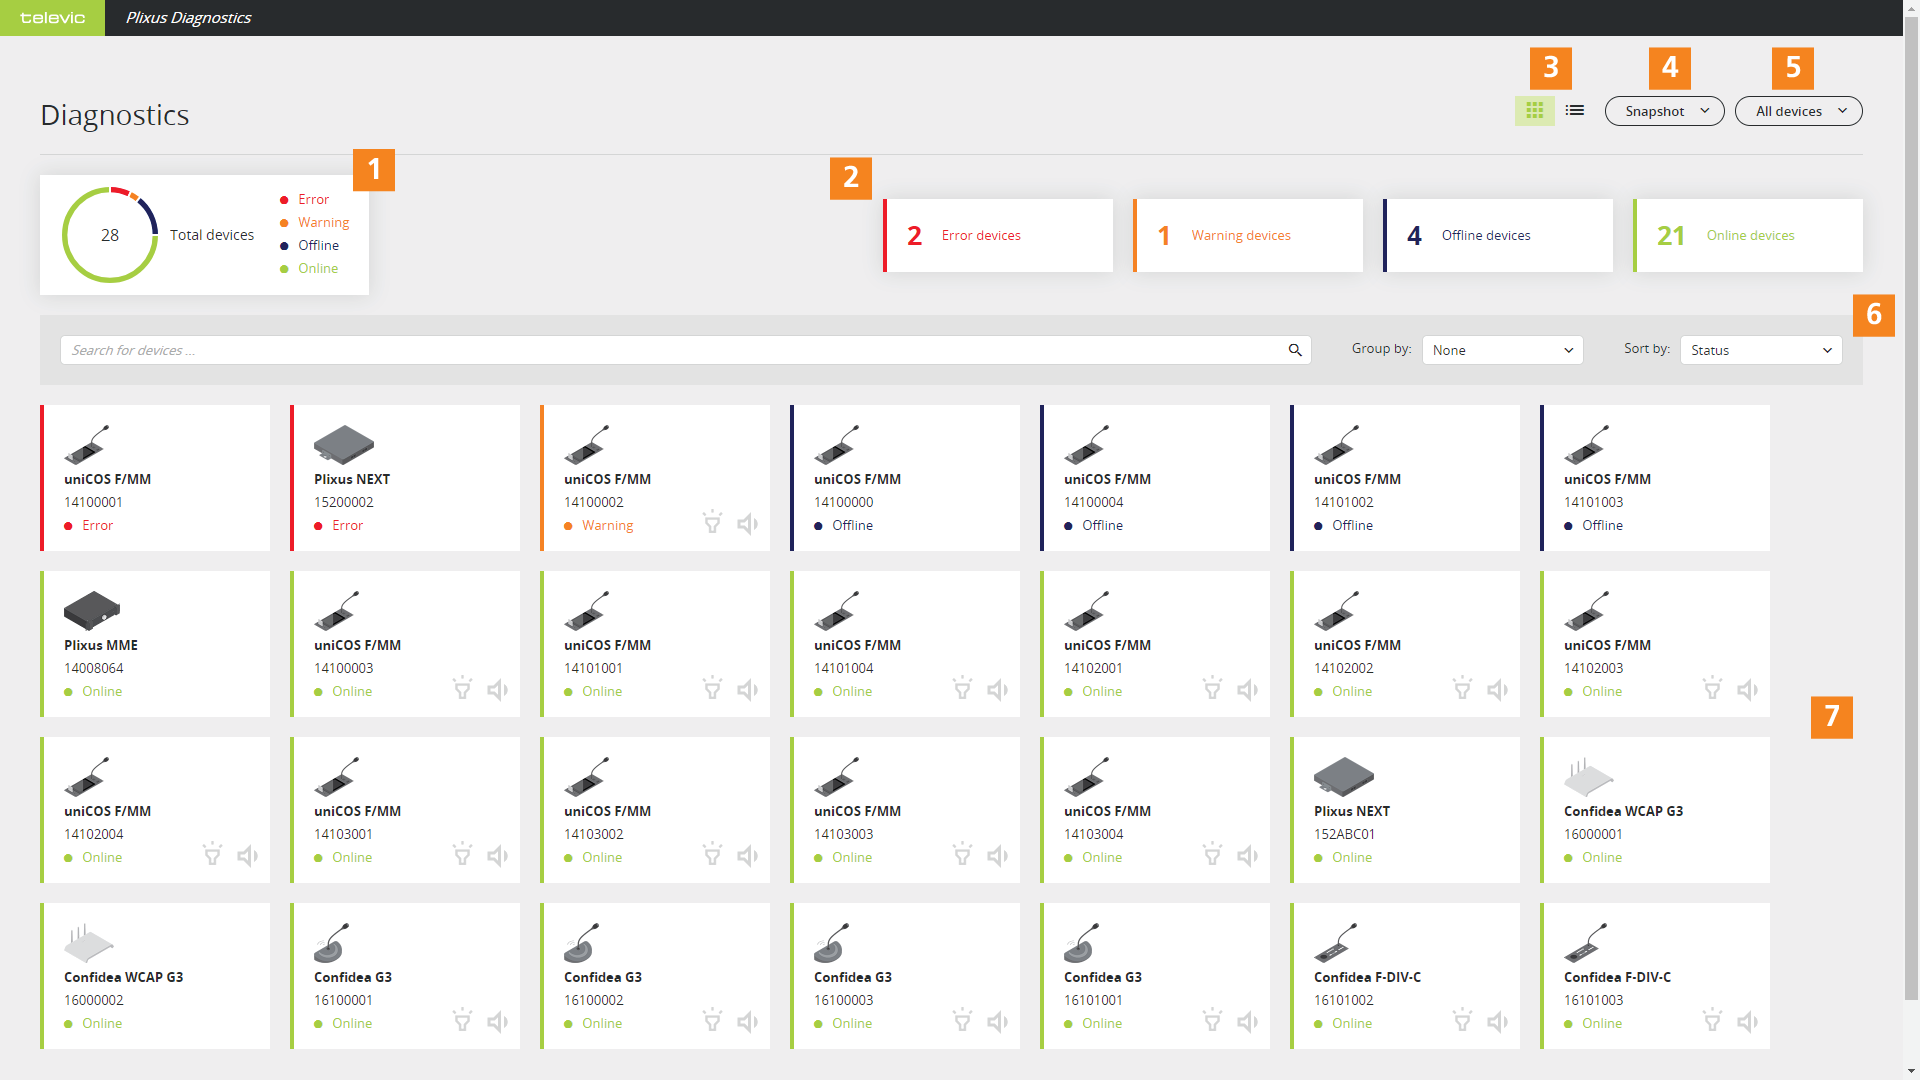Toggle speaker on uniCOS 14102003
Screen dimensions: 1920x1080
click(1747, 690)
